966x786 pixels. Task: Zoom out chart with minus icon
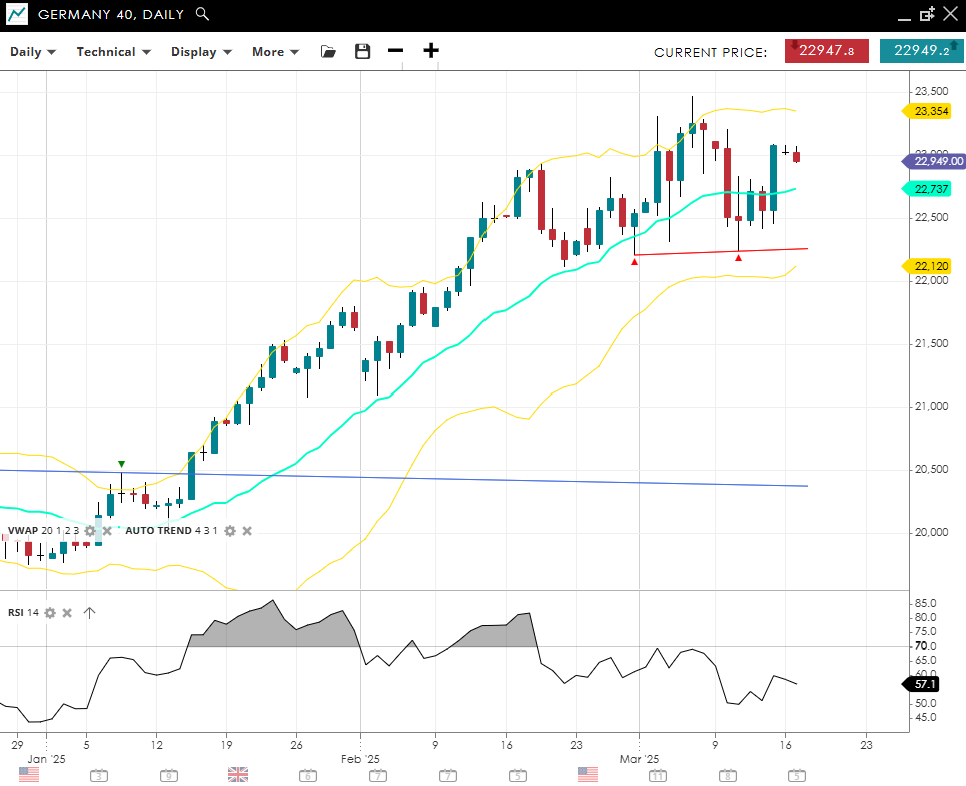pos(396,51)
